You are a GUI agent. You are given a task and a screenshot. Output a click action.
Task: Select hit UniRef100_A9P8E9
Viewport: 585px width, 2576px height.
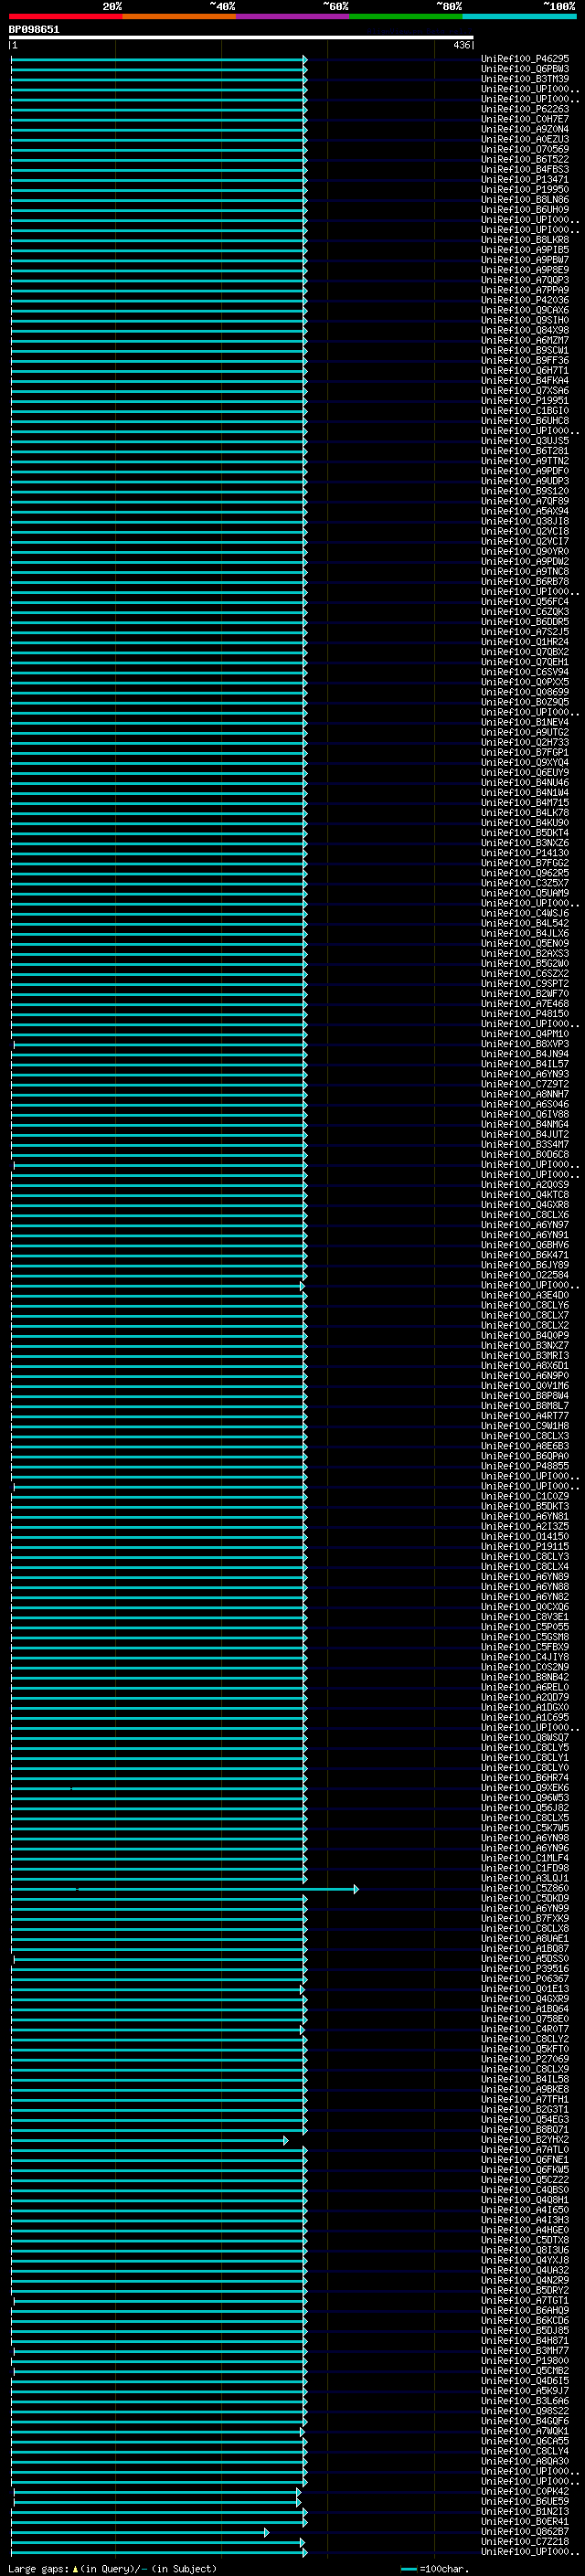coord(525,270)
